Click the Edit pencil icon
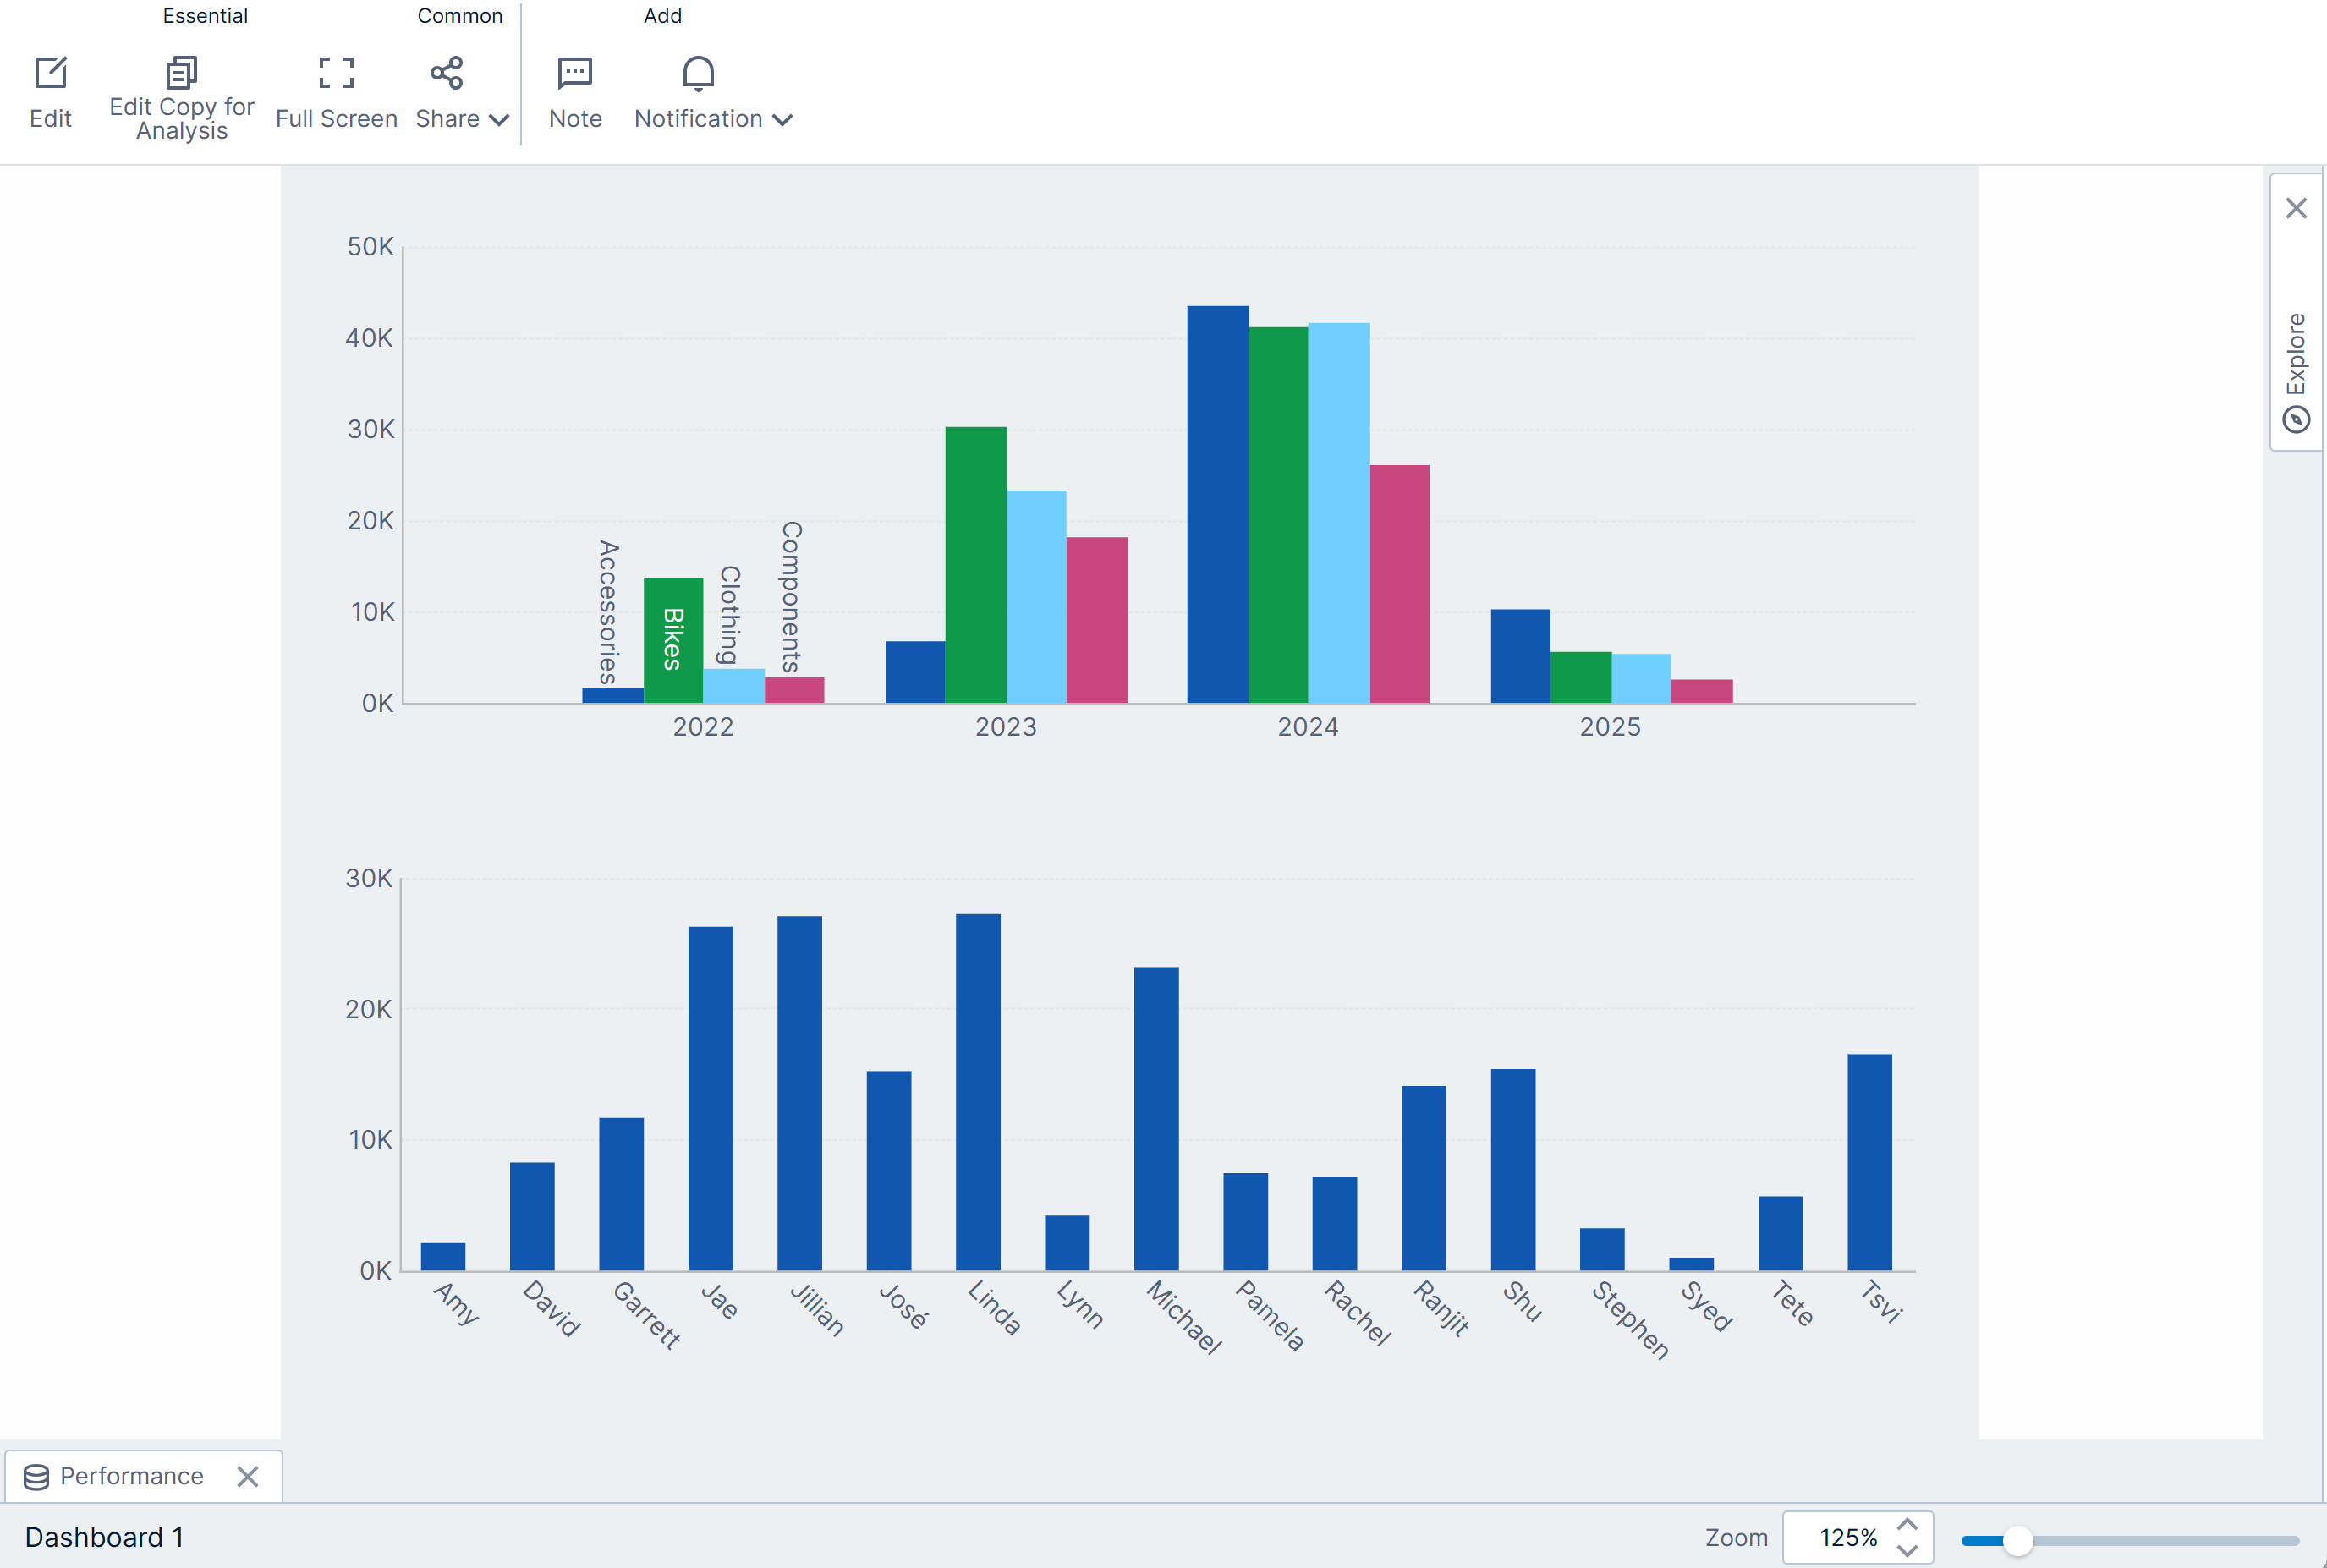Viewport: 2327px width, 1568px height. pyautogui.click(x=50, y=73)
